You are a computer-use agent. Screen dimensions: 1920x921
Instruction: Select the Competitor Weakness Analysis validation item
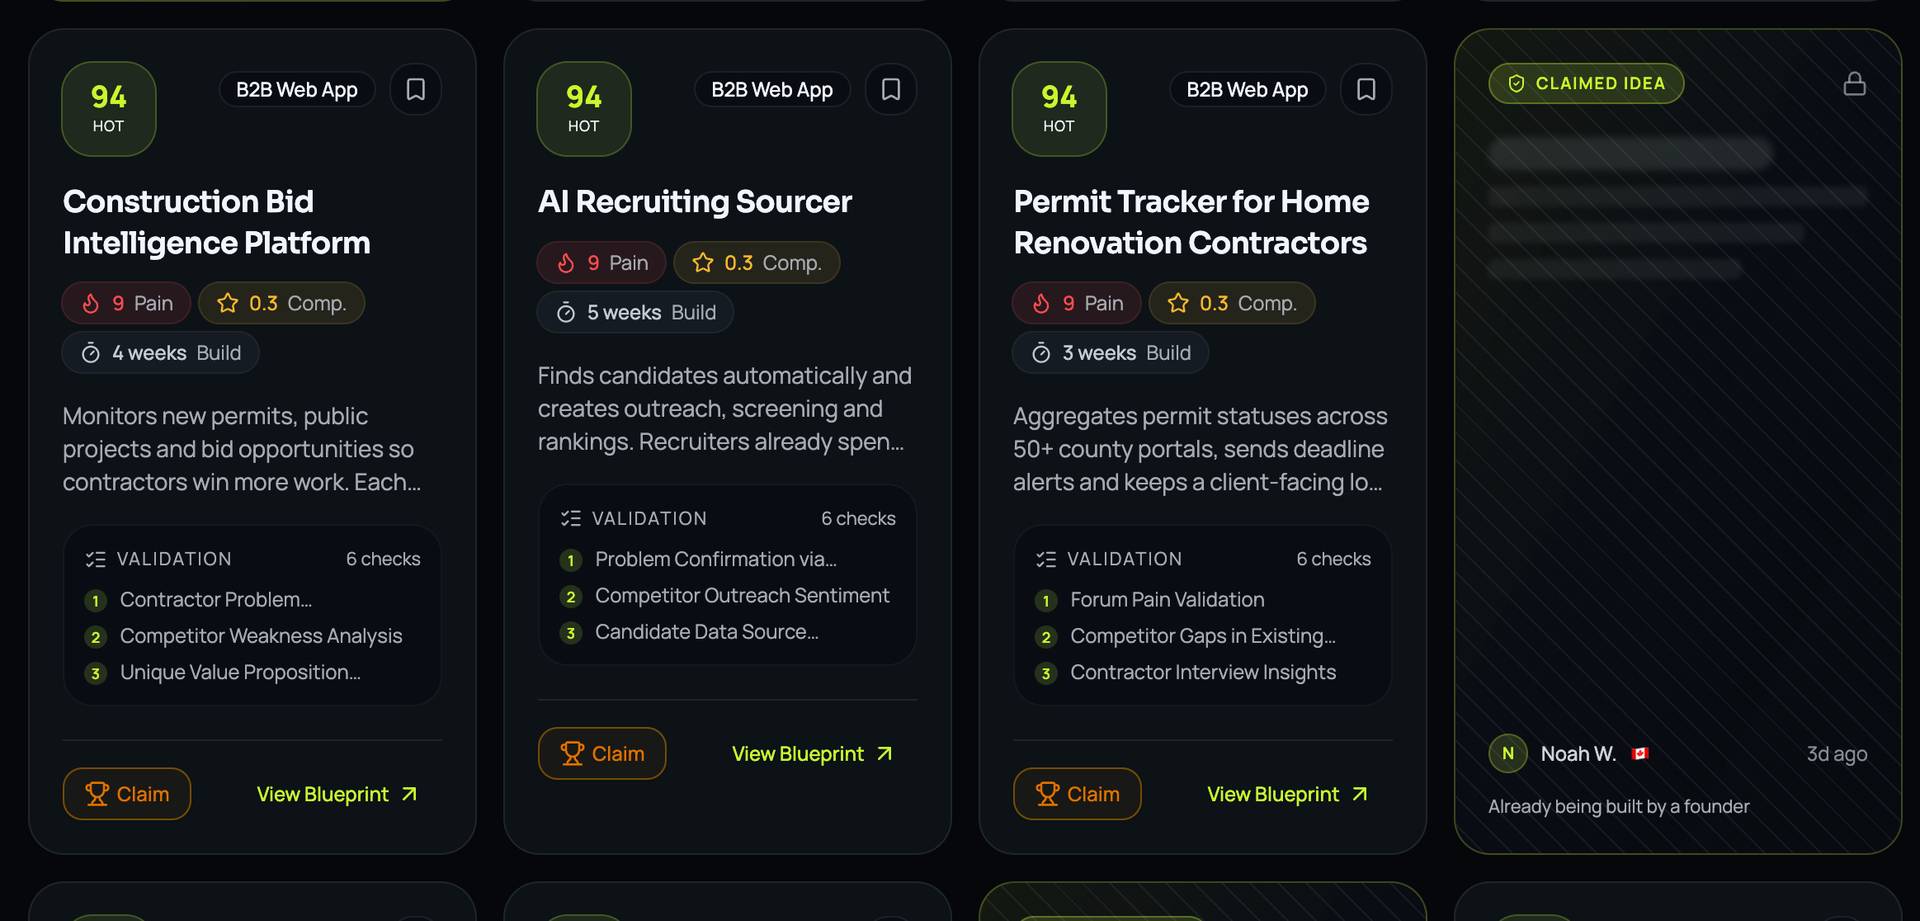pos(260,636)
